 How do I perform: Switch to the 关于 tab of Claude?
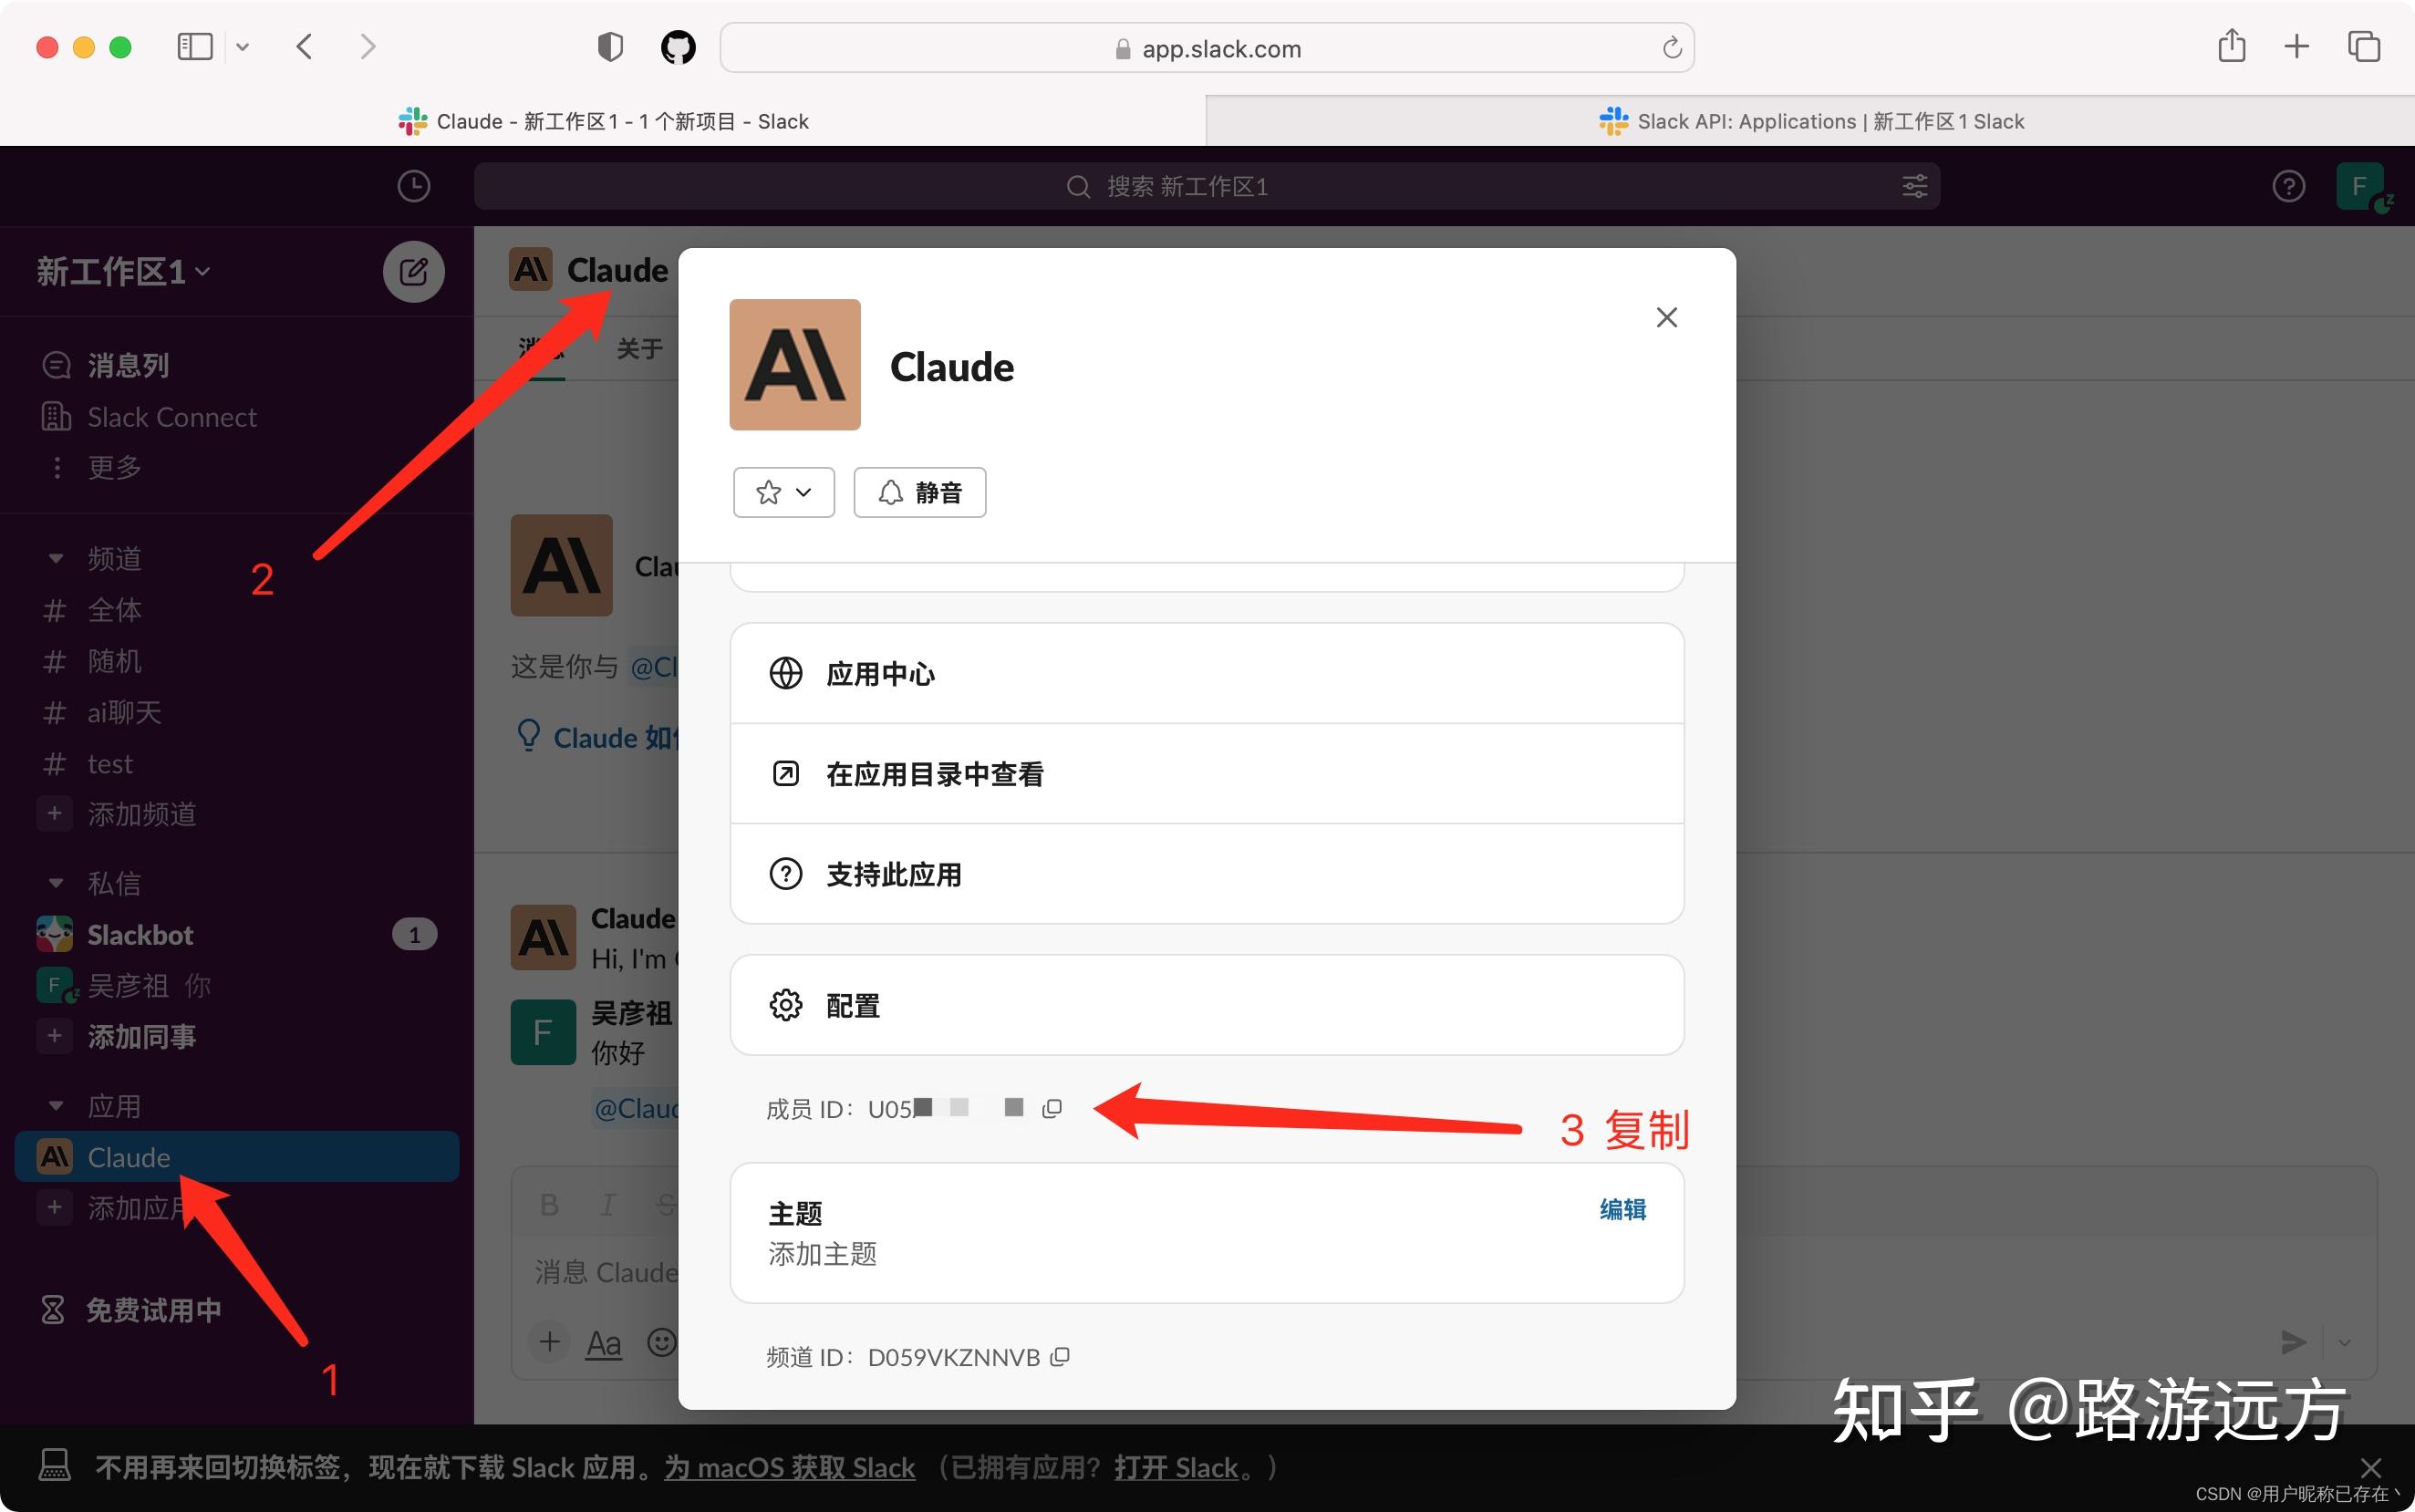639,349
